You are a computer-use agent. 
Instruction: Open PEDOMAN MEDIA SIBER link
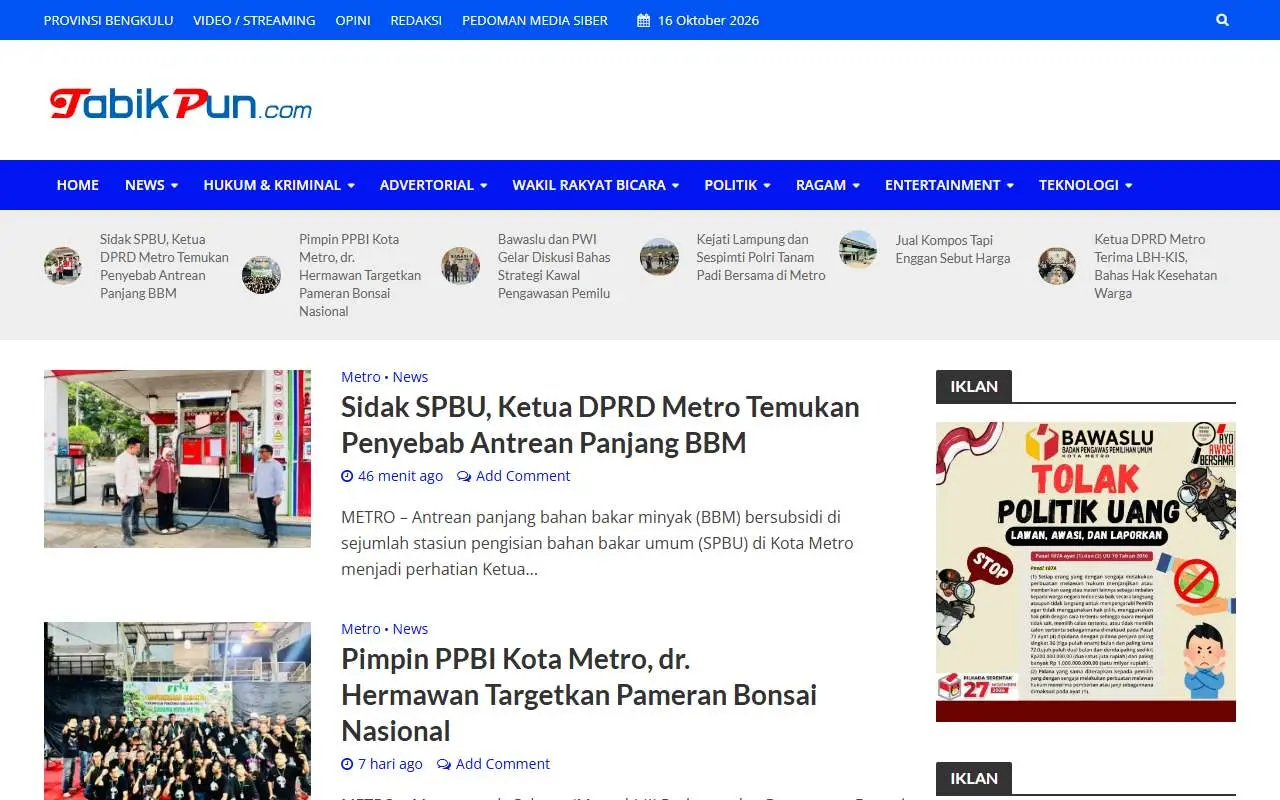pos(535,20)
